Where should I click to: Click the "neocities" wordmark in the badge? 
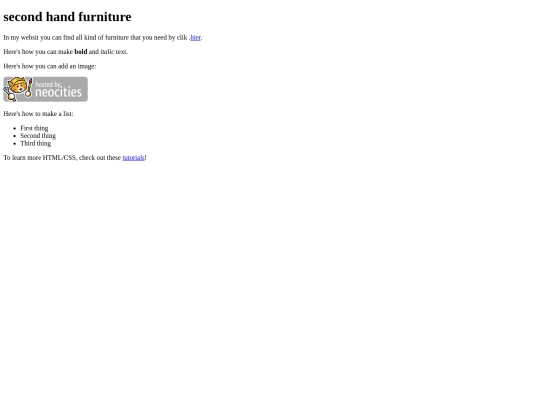pos(59,92)
